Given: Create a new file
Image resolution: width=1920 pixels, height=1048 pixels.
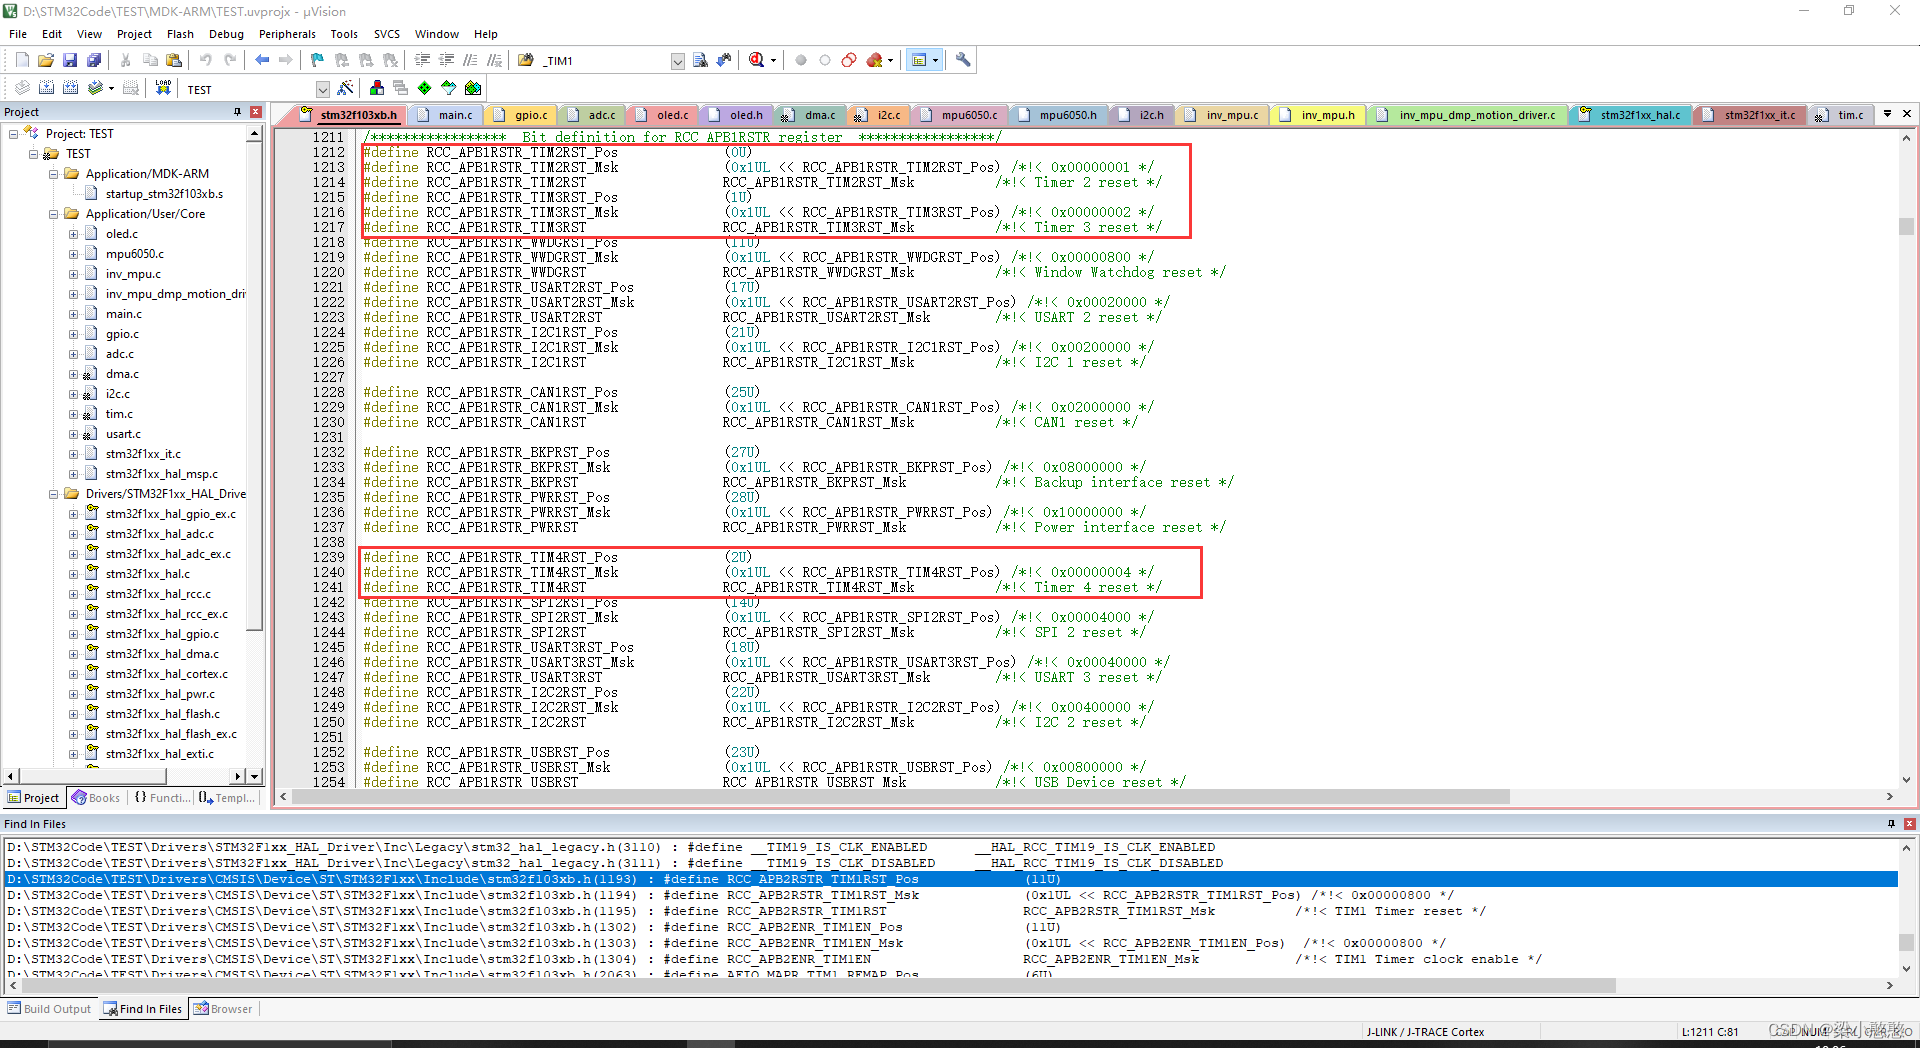Looking at the screenshot, I should 22,60.
